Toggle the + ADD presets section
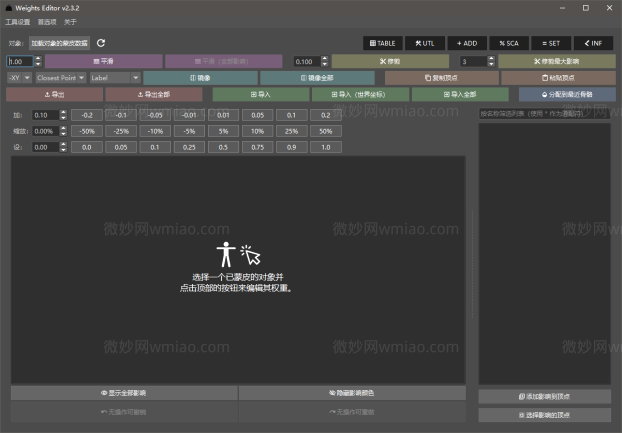 [x=467, y=43]
